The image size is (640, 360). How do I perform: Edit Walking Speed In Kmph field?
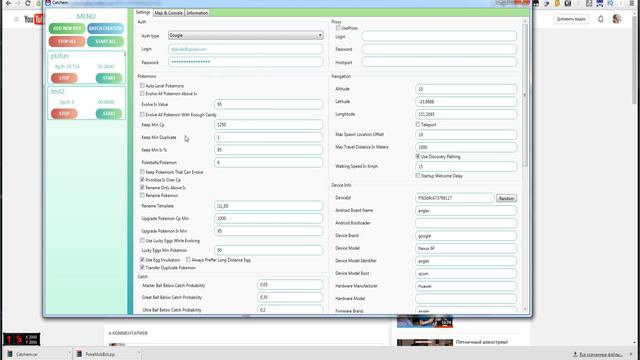[x=466, y=167]
